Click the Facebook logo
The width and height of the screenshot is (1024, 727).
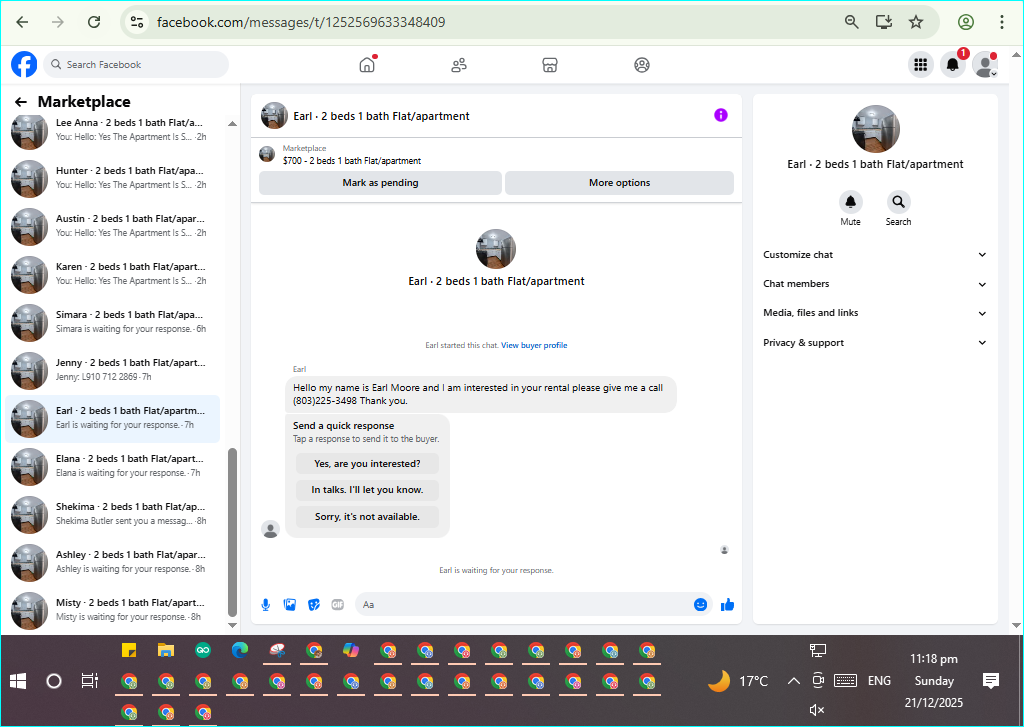pyautogui.click(x=24, y=65)
